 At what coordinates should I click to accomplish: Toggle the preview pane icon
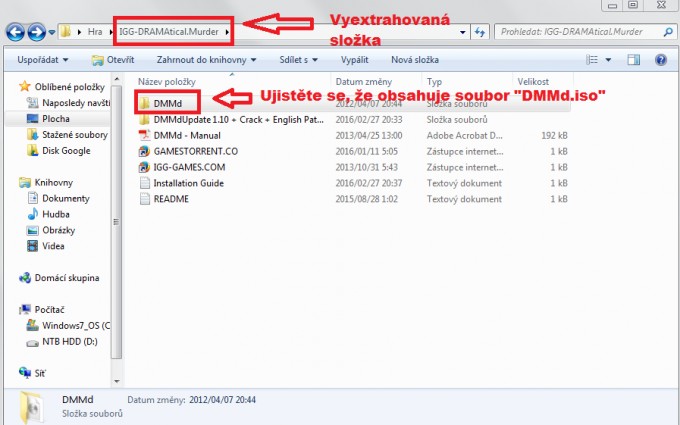pos(634,60)
